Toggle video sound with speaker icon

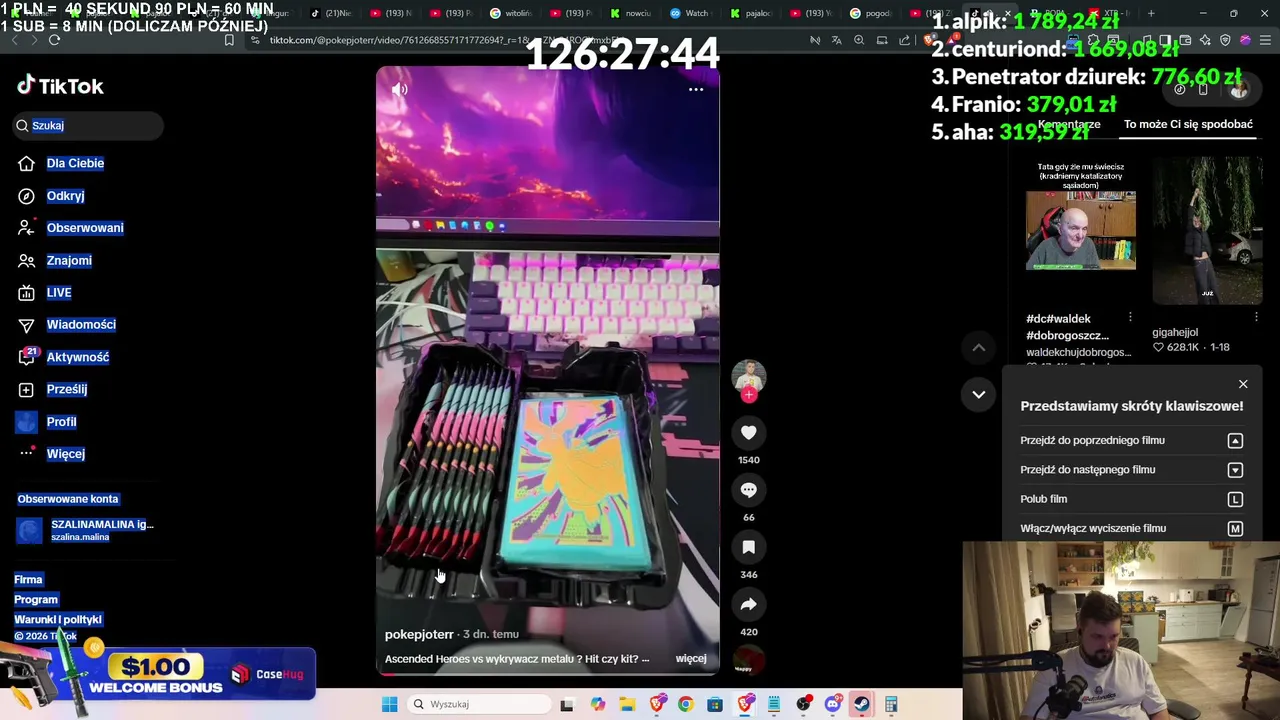click(400, 89)
